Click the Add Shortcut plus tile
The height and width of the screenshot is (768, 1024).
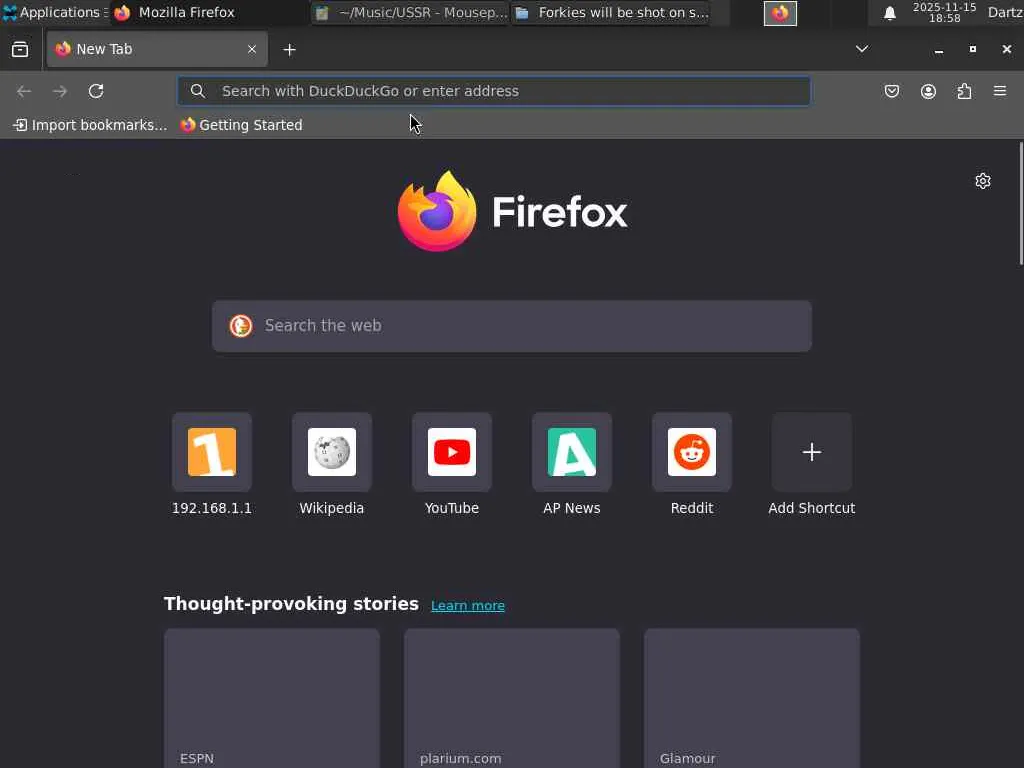[x=812, y=452]
